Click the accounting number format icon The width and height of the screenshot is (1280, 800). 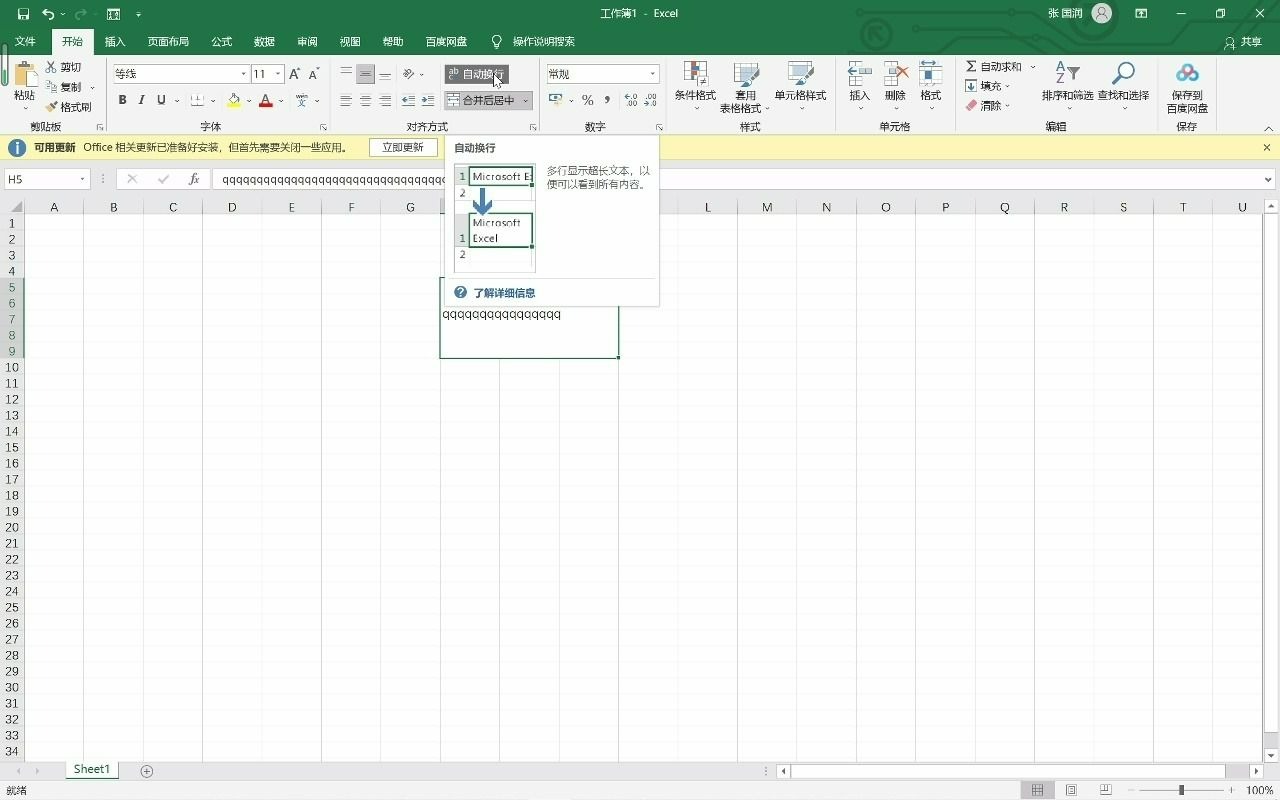556,100
